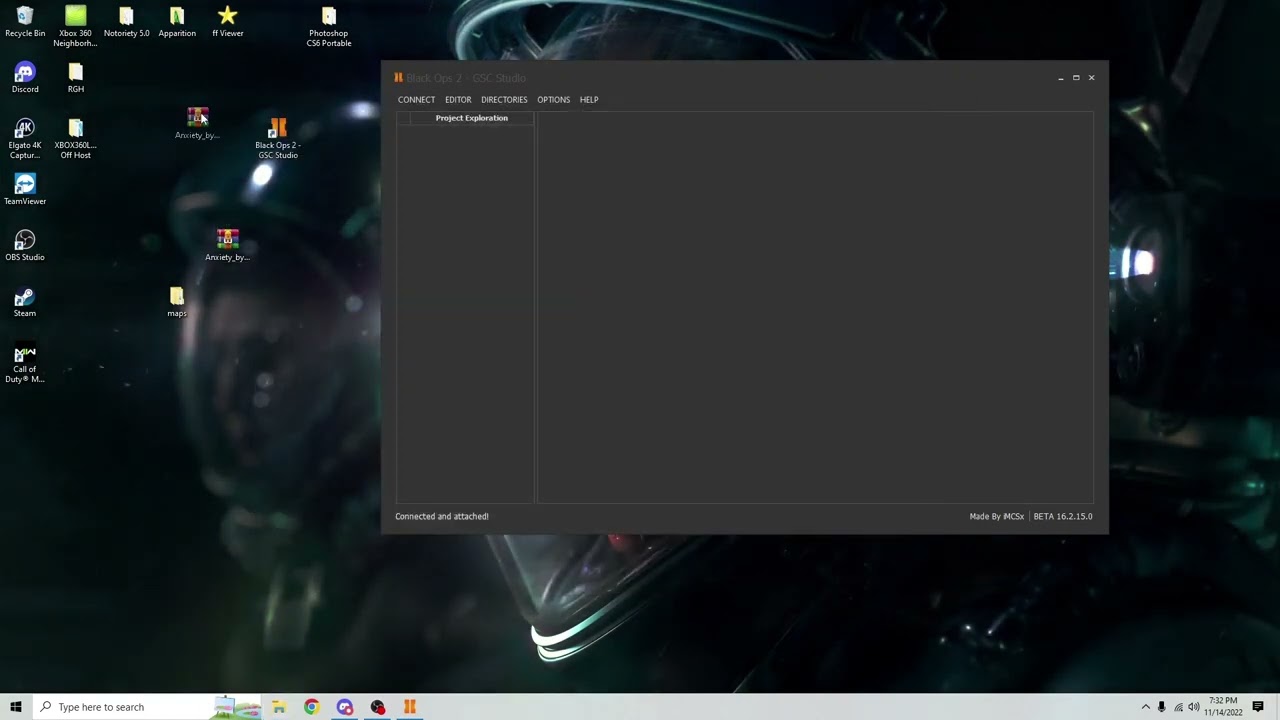Select the OBS Studio desktop icon
1280x720 pixels.
25,246
